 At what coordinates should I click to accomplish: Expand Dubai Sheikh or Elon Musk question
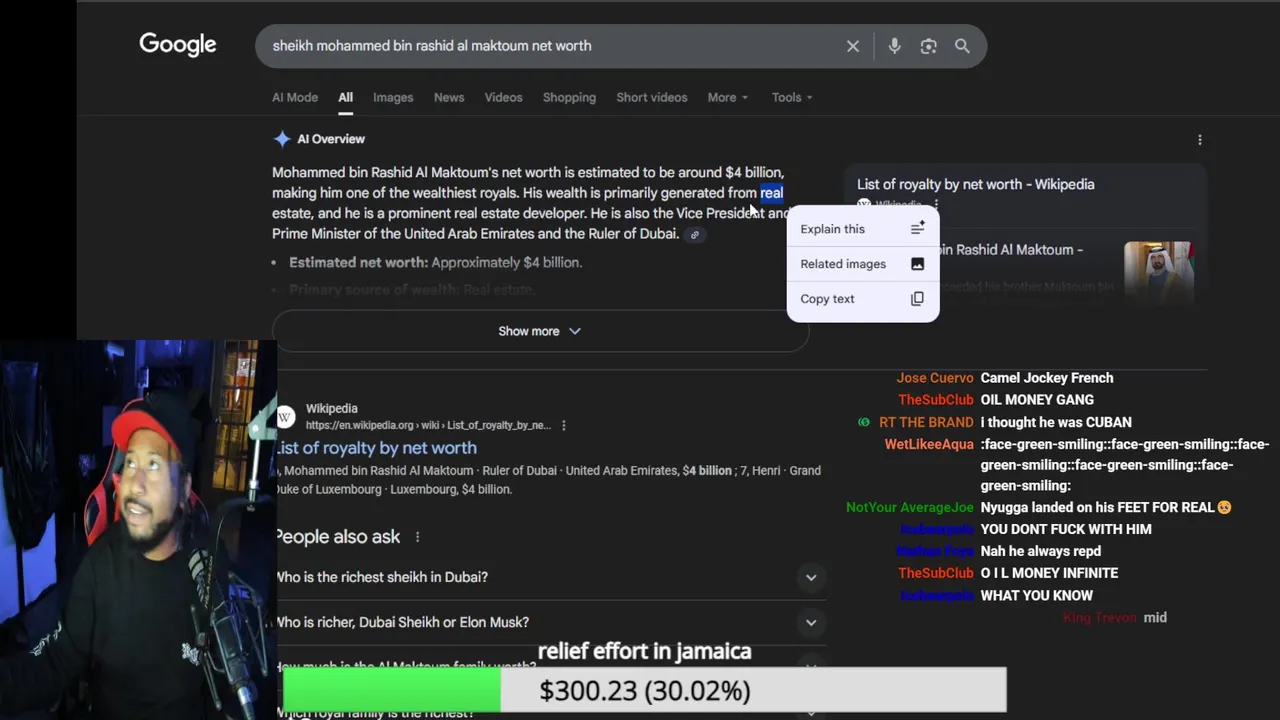pos(548,622)
